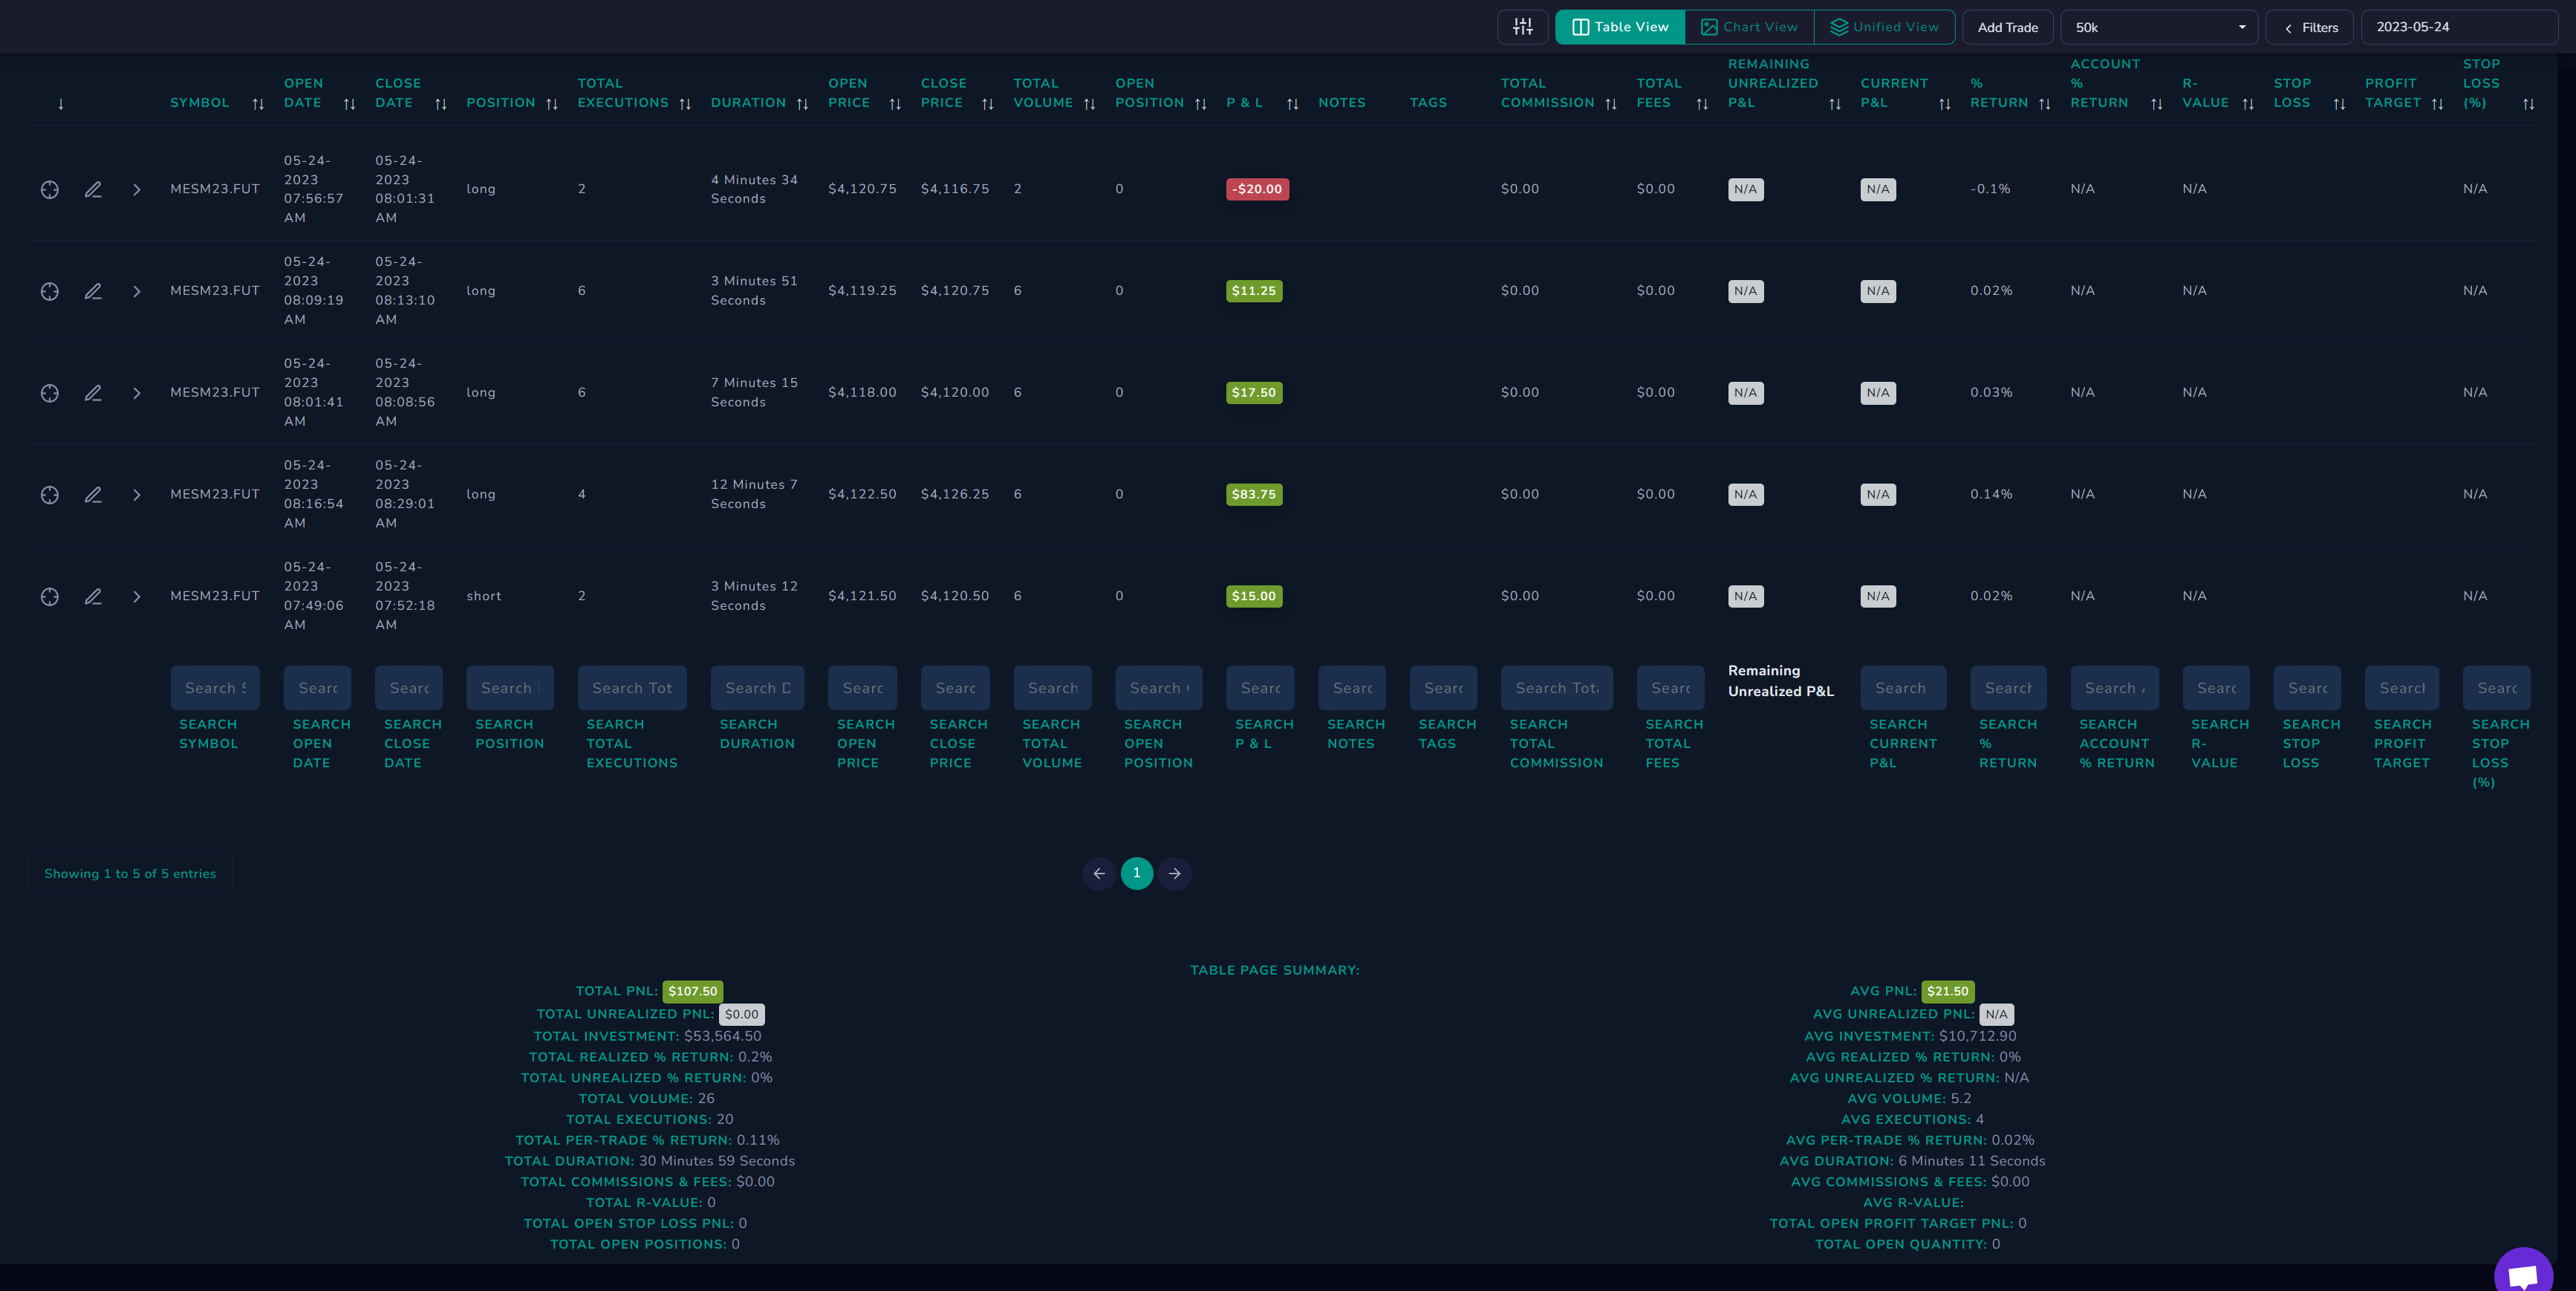Expand the $11.25 trade row details

(x=136, y=292)
